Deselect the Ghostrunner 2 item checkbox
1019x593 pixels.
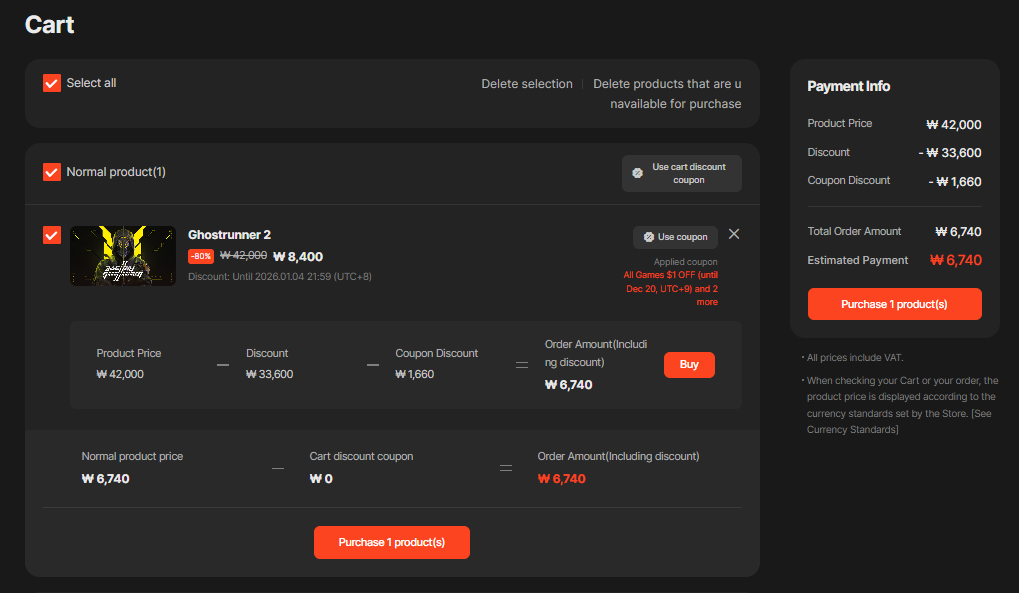[52, 235]
